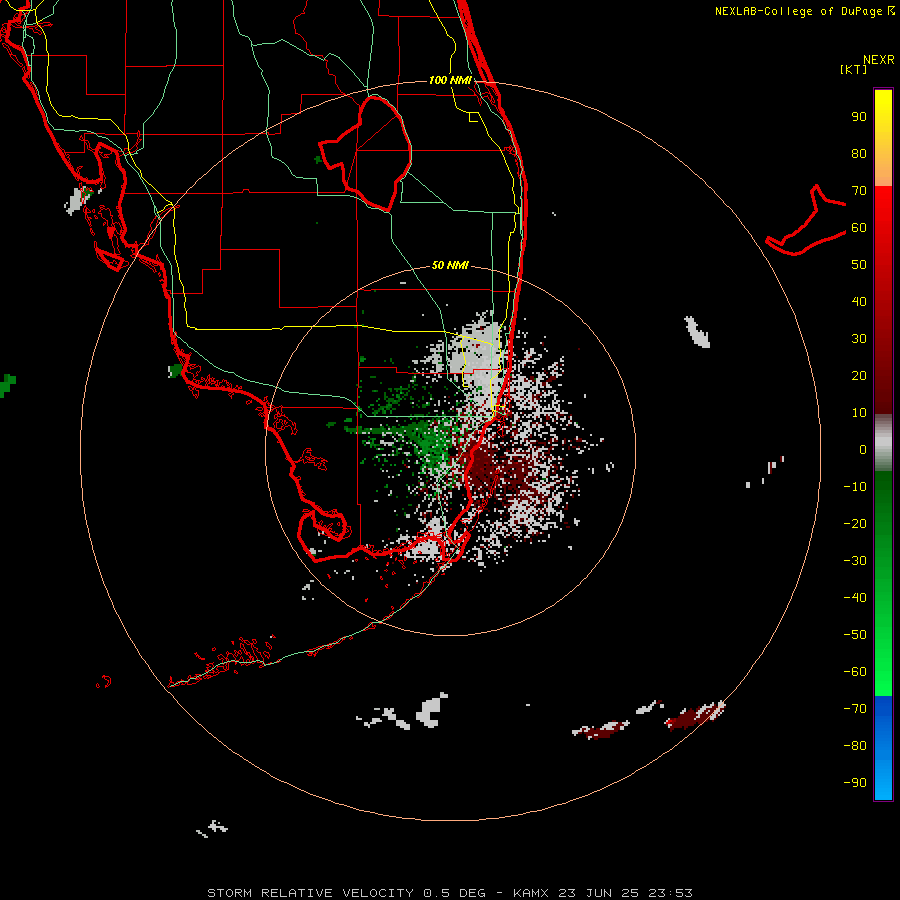Viewport: 900px width, 900px height.
Task: Click the -90 value on the color scale
Action: point(855,783)
